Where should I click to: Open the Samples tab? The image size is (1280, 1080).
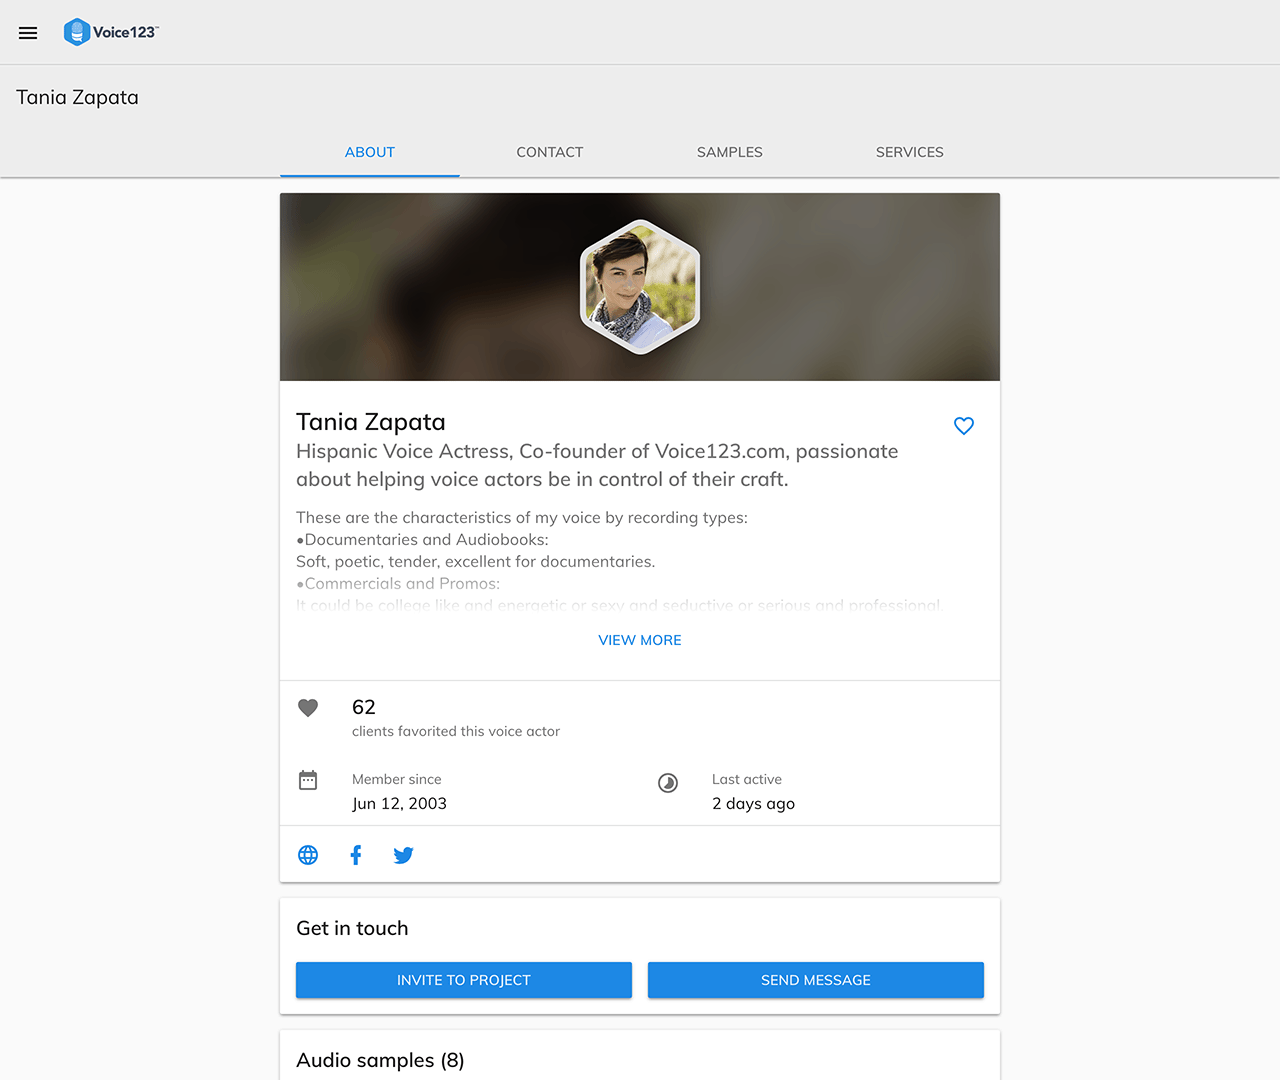tap(730, 152)
